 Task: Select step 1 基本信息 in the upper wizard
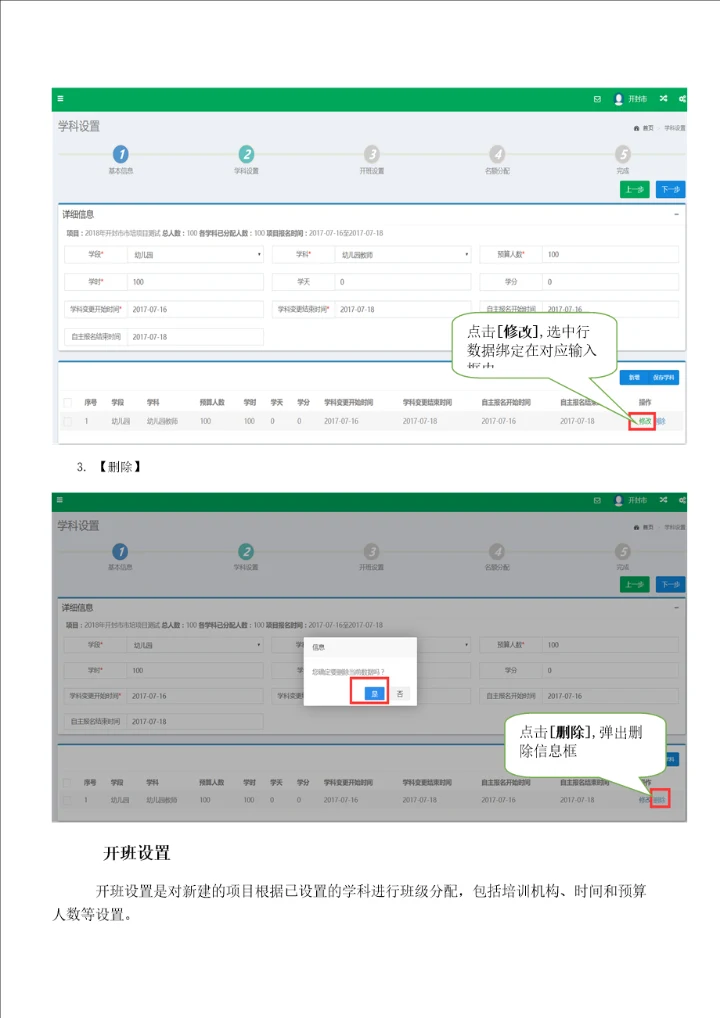(120, 154)
